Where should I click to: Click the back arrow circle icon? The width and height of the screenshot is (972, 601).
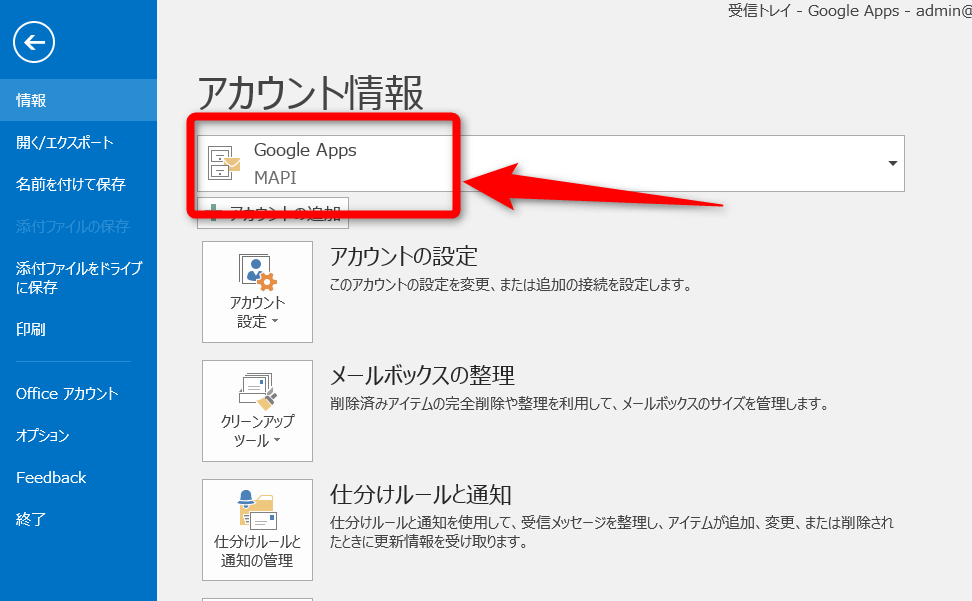(x=34, y=42)
